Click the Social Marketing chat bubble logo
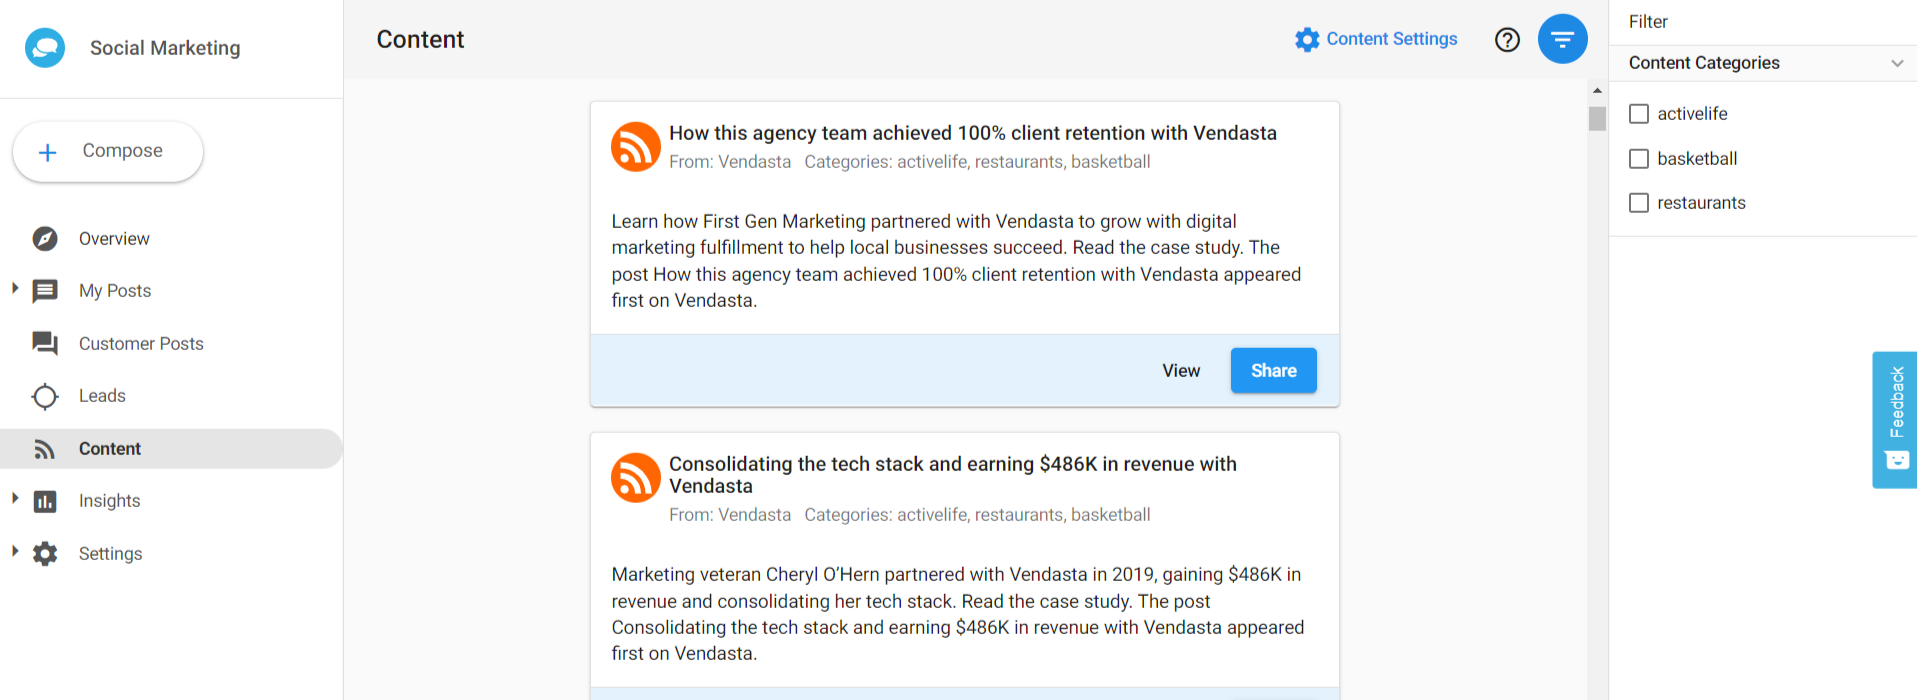1917x700 pixels. (x=45, y=47)
